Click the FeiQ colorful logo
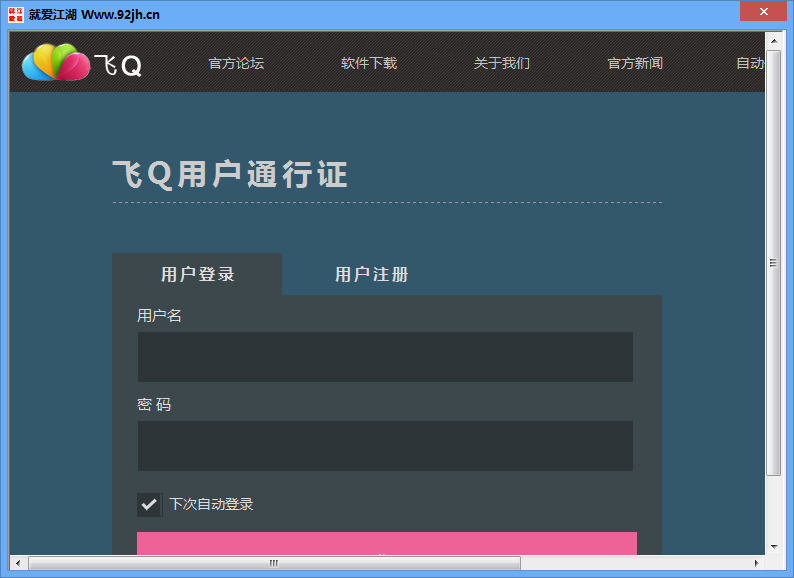 pos(56,63)
